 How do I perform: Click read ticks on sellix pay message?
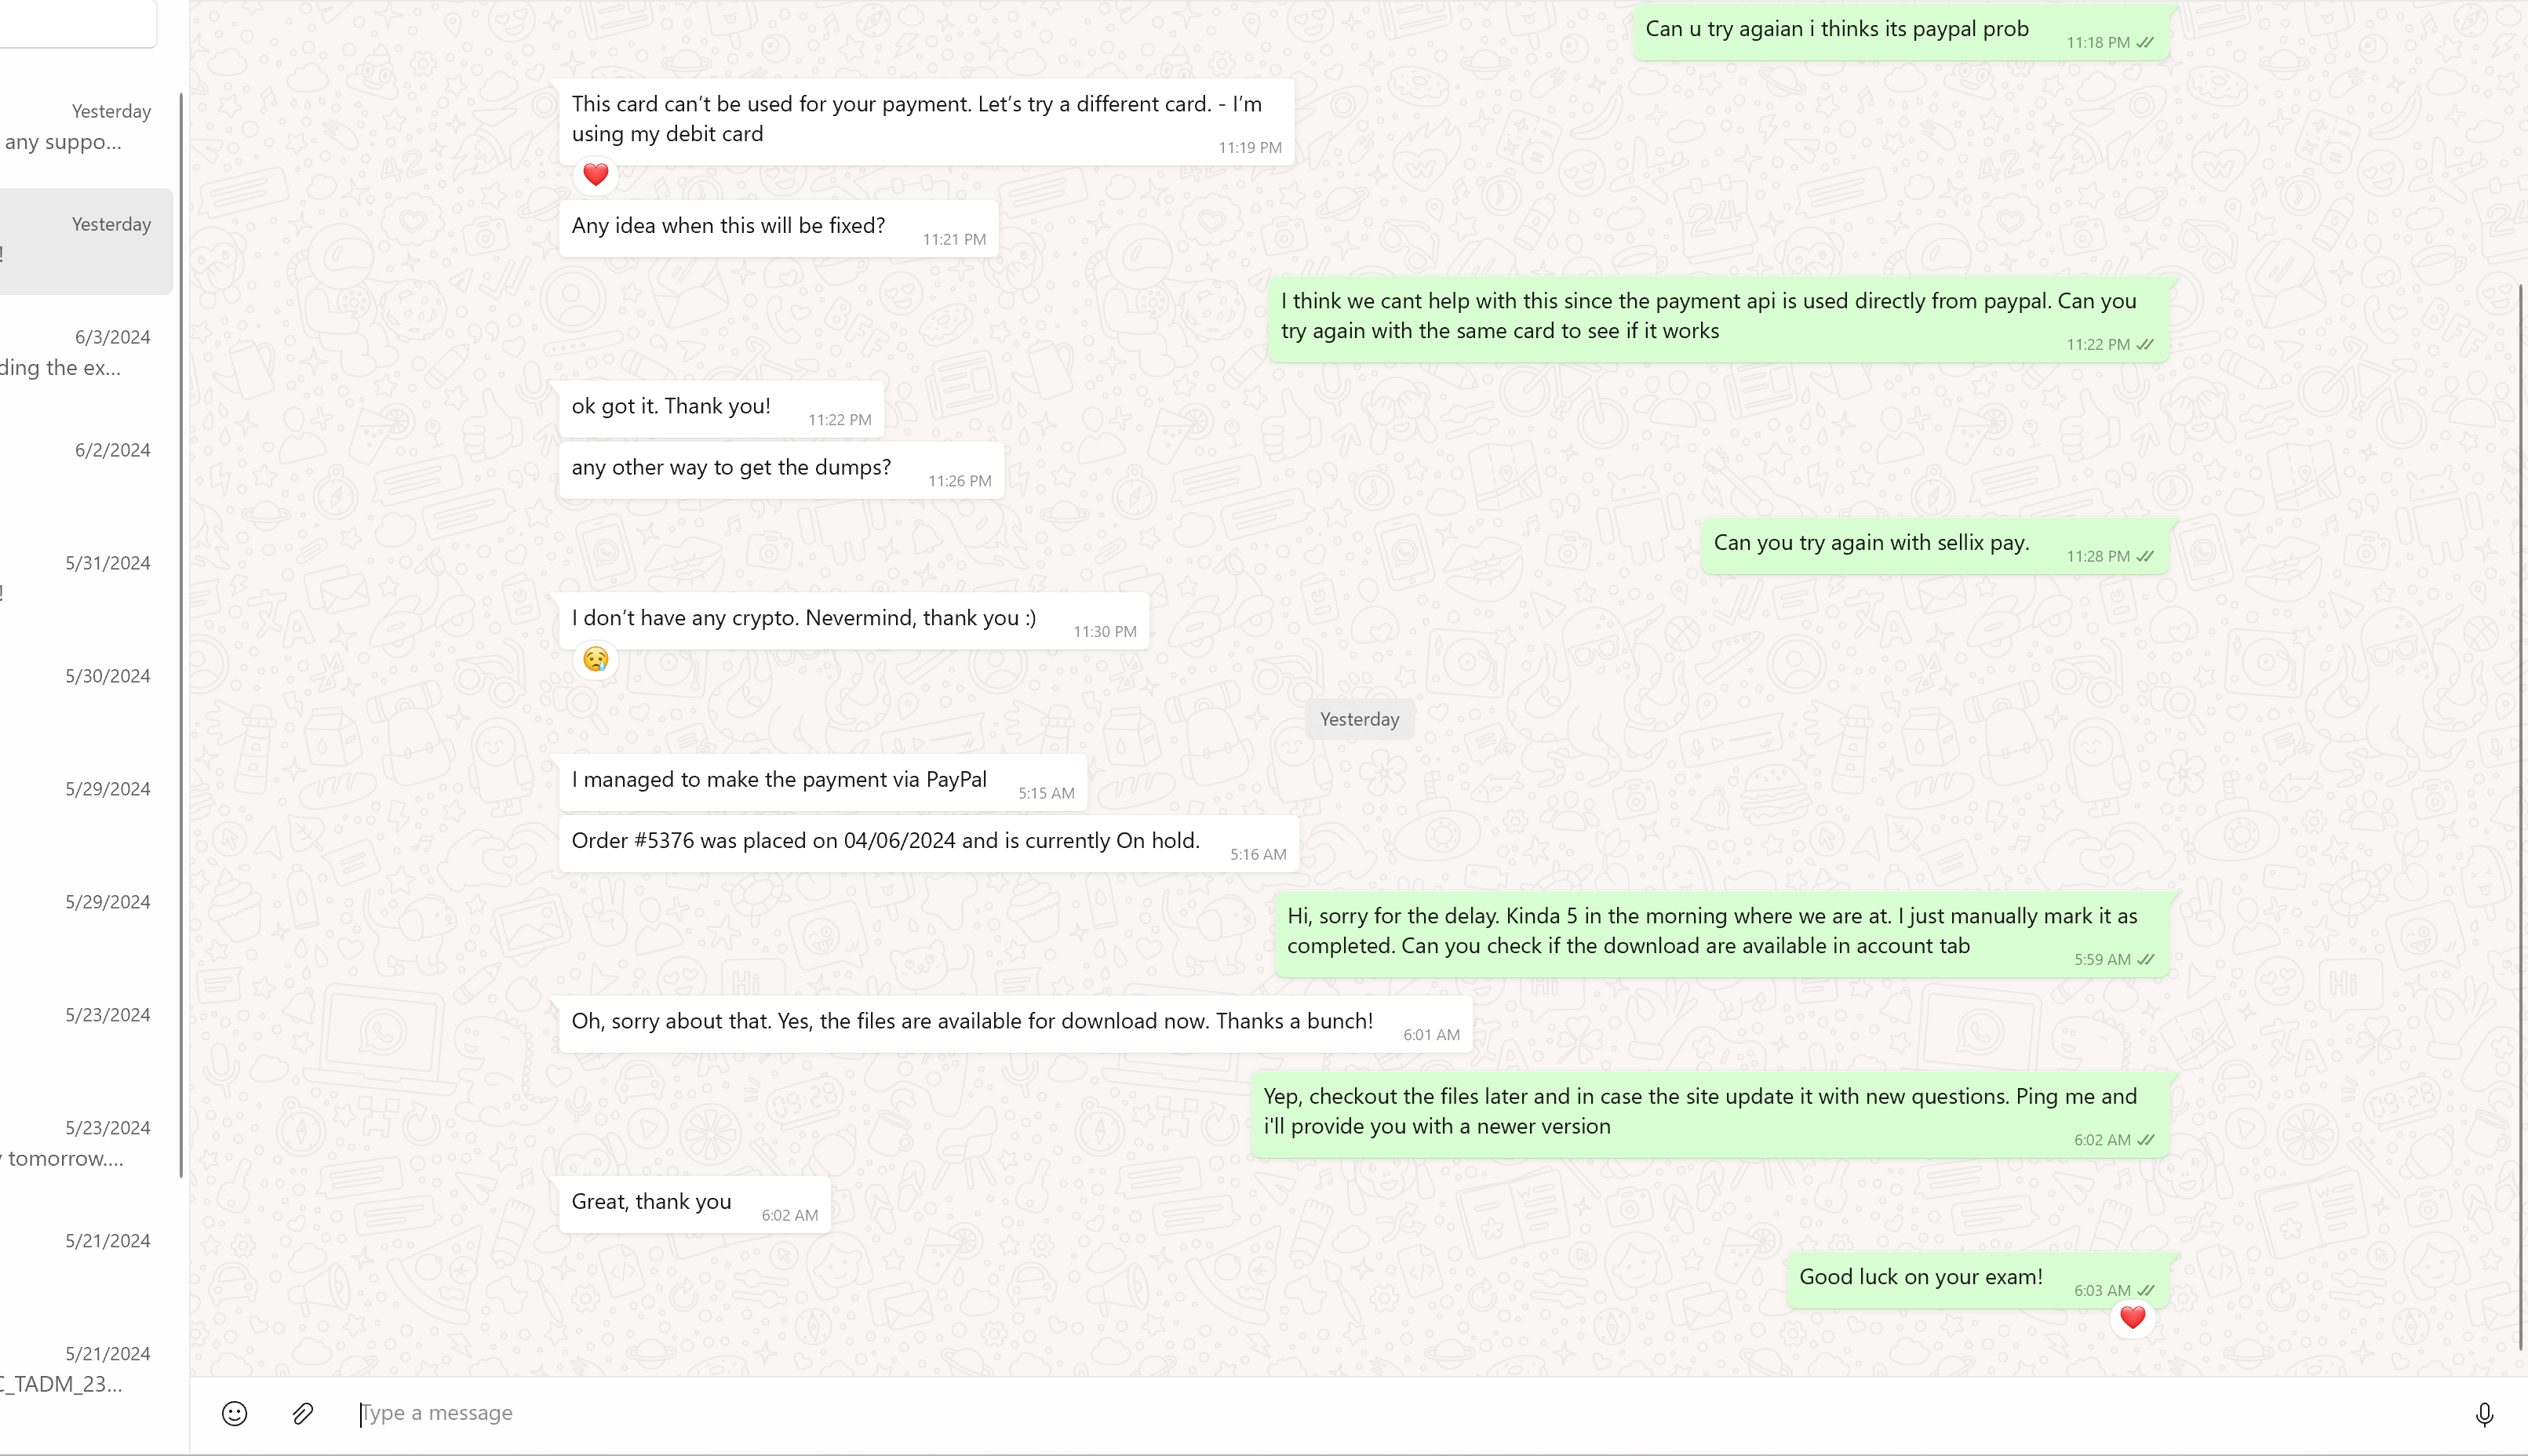(x=2145, y=557)
